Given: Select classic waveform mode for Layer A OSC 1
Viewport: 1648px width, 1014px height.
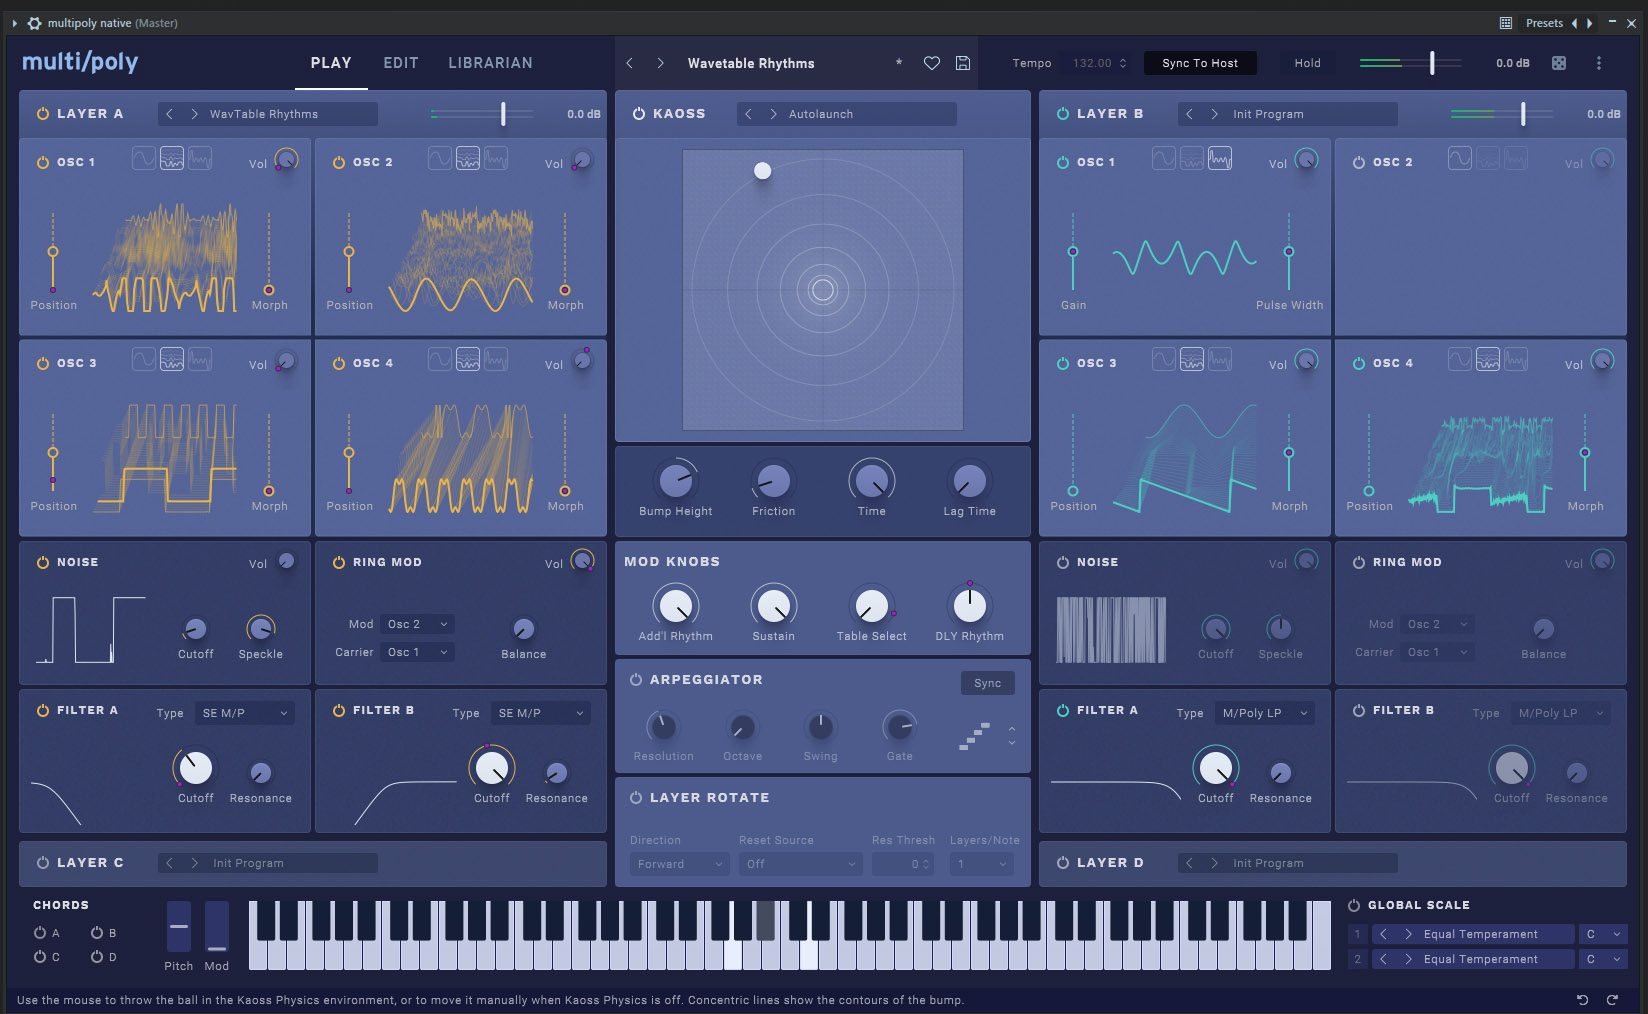Looking at the screenshot, I should coord(144,158).
